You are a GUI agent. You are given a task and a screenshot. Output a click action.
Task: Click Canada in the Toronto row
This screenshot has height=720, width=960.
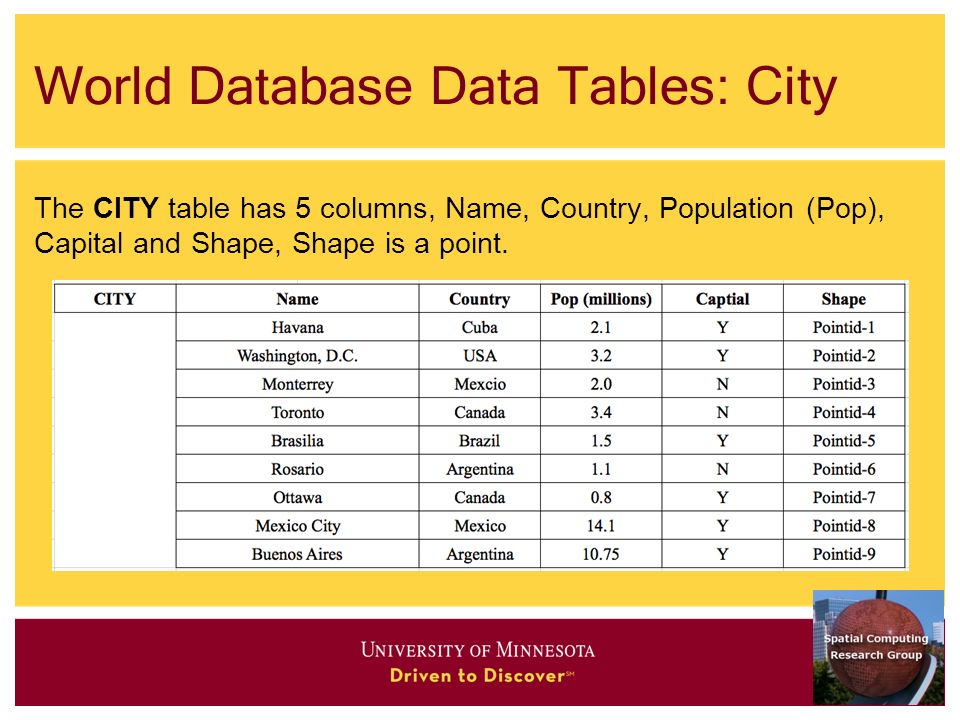coord(479,413)
